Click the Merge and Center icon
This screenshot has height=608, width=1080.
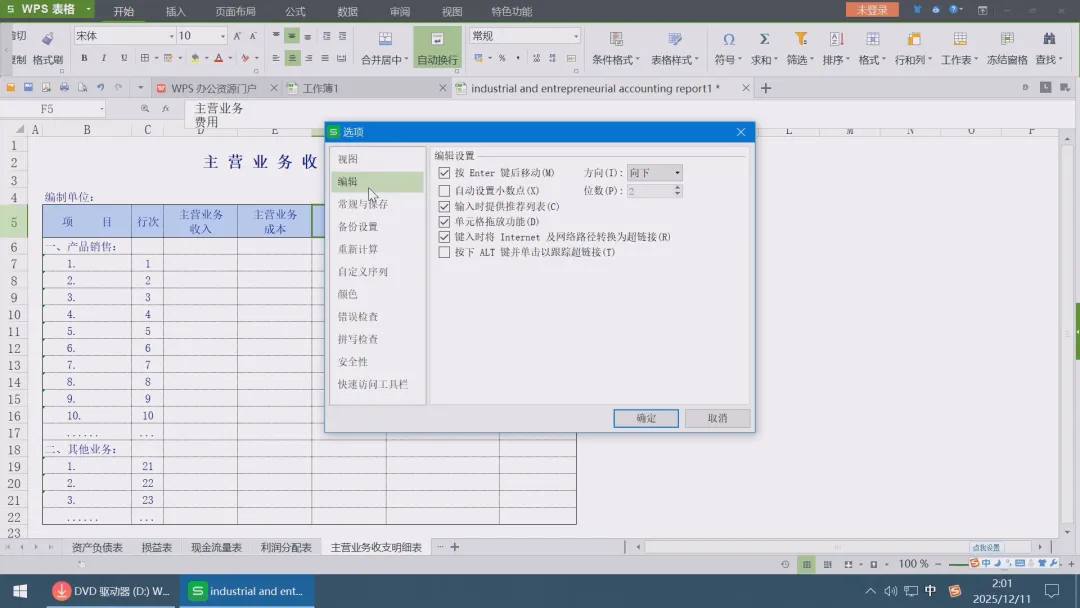click(385, 39)
